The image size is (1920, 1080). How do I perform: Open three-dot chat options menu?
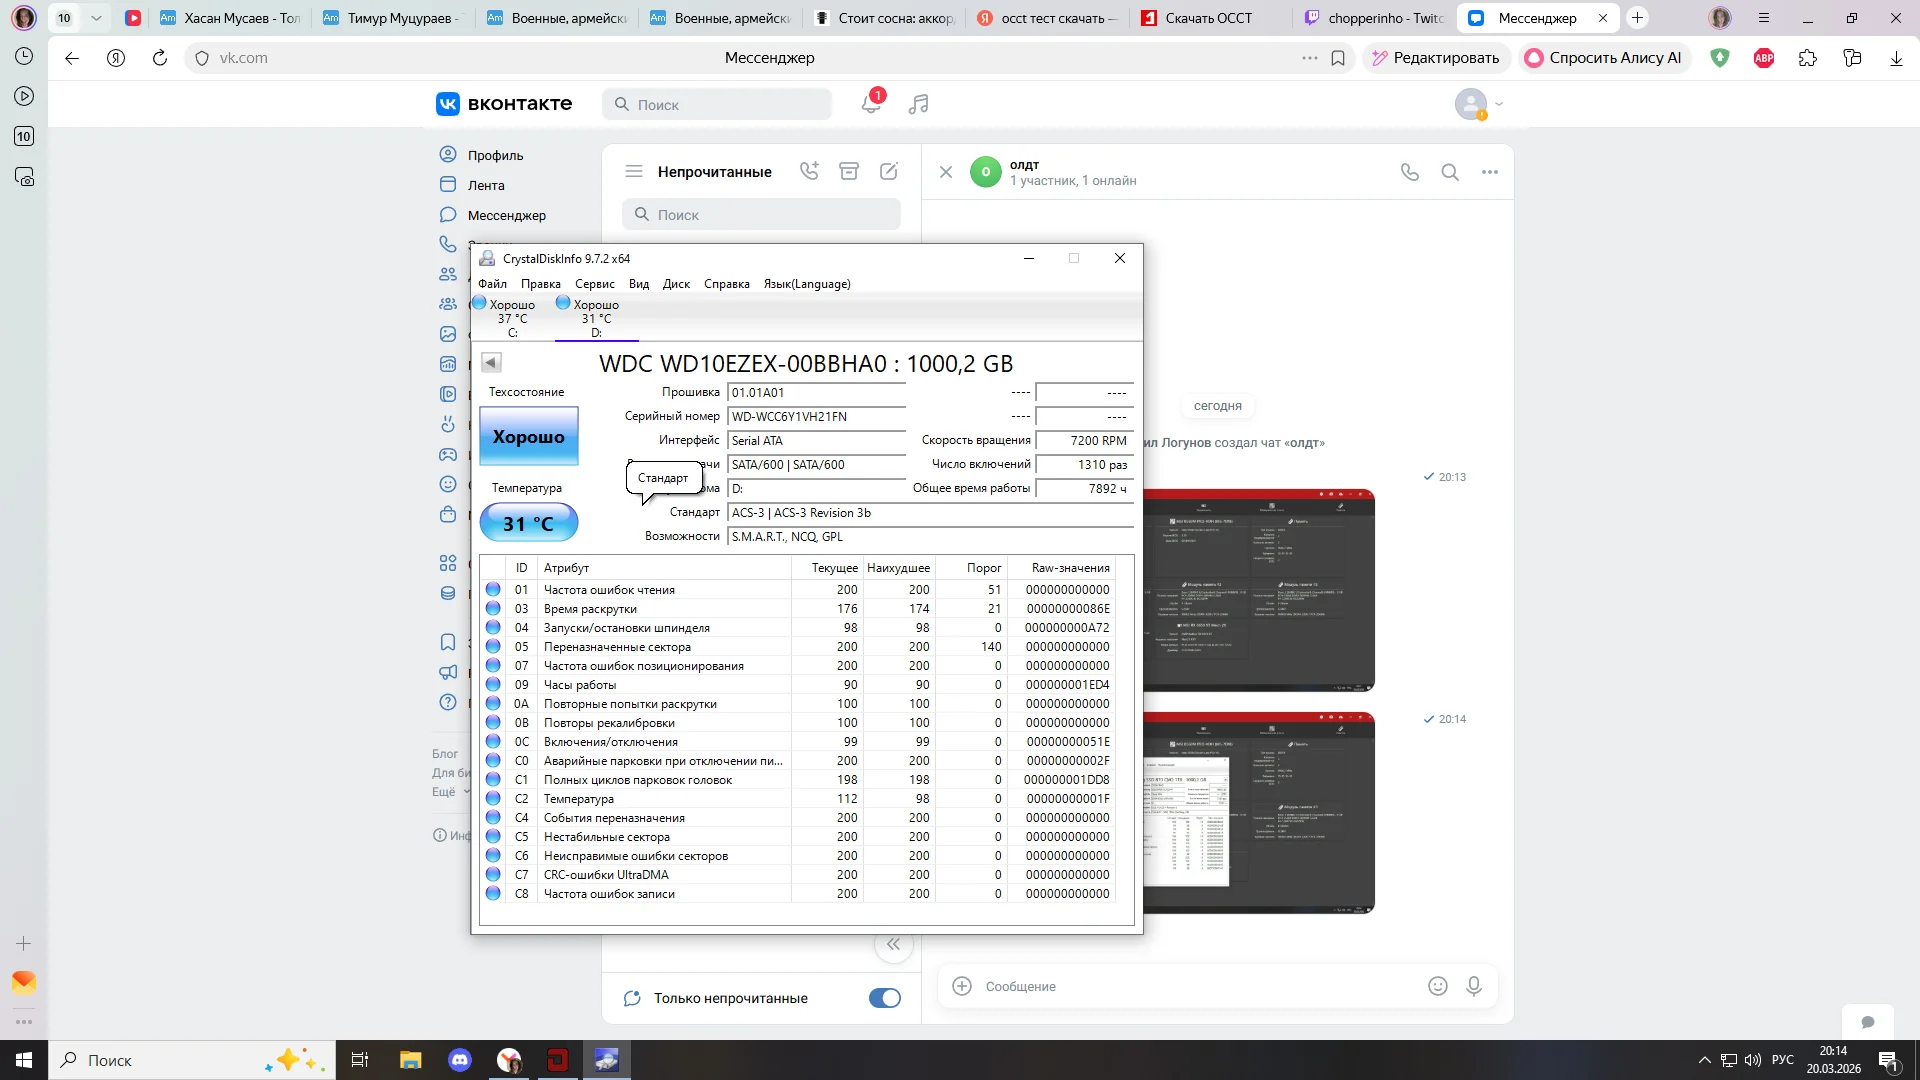[1490, 172]
